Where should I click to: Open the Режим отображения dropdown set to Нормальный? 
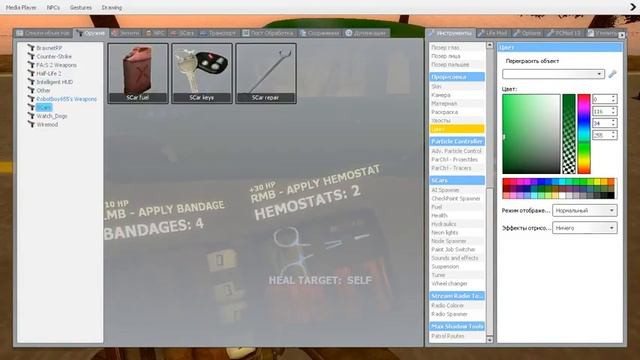[x=584, y=211]
